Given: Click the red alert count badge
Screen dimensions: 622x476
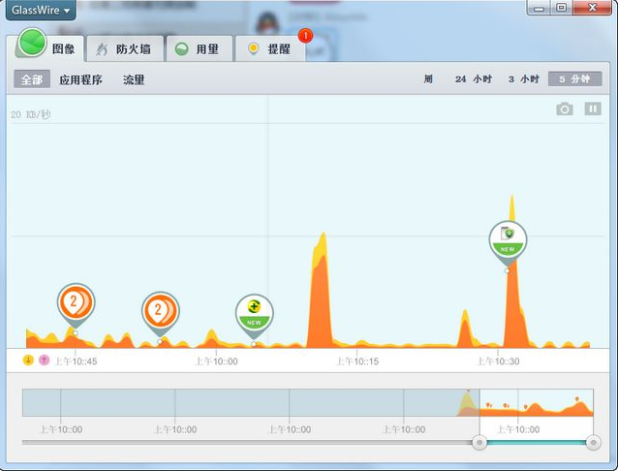Looking at the screenshot, I should pos(305,36).
